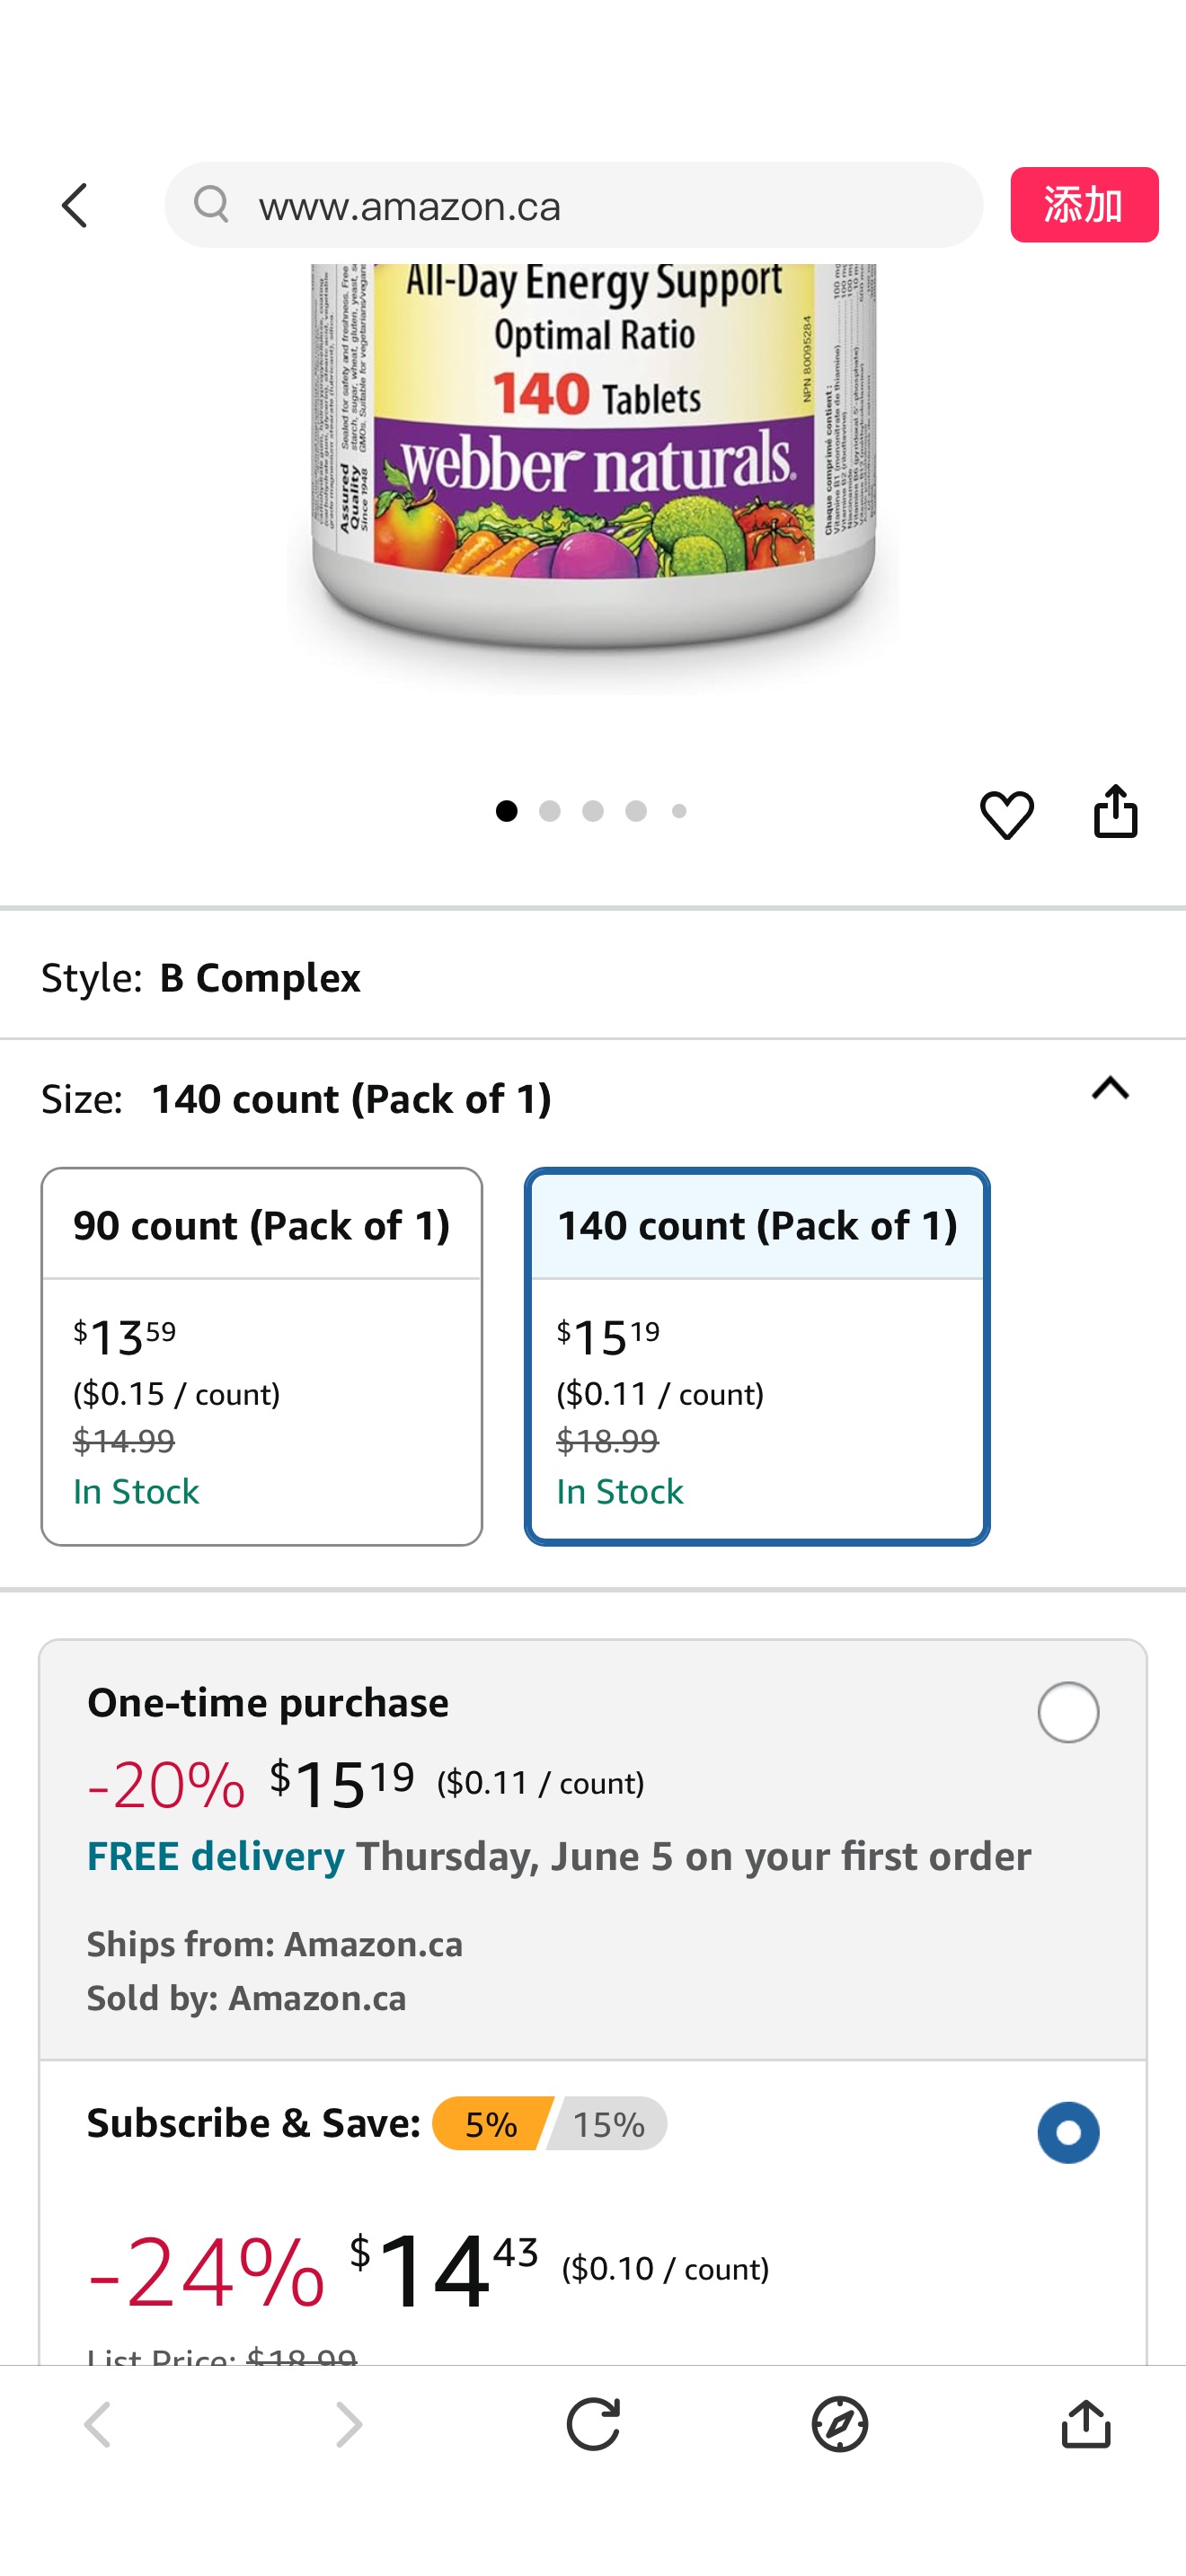Viewport: 1186px width, 2576px height.
Task: Click the search magnifier icon in address bar
Action: [x=211, y=205]
